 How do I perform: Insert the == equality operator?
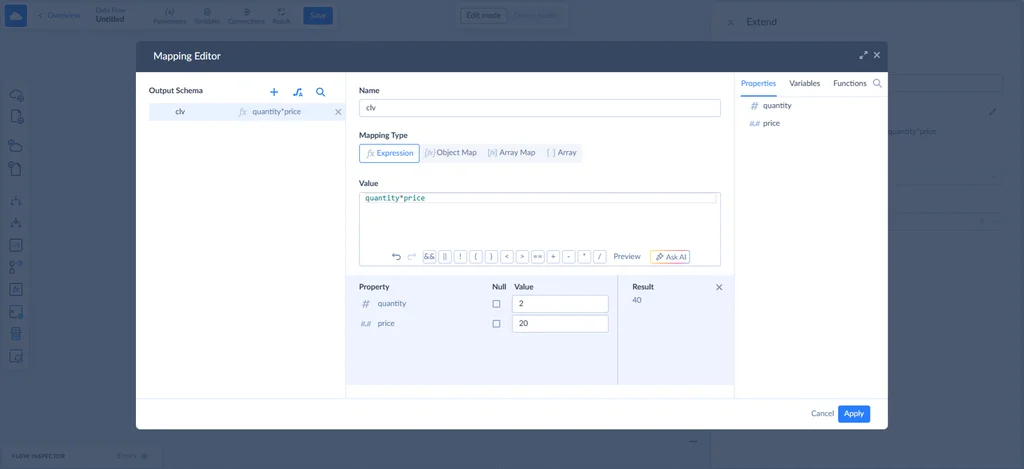[537, 257]
